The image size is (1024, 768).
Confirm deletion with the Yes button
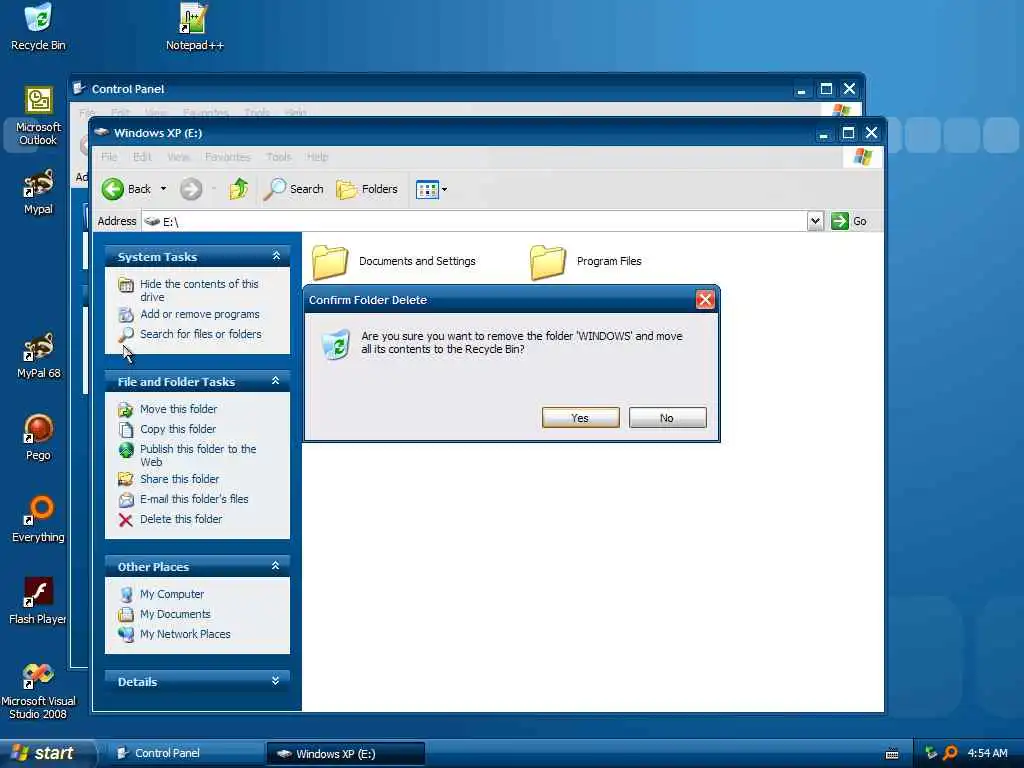point(581,418)
